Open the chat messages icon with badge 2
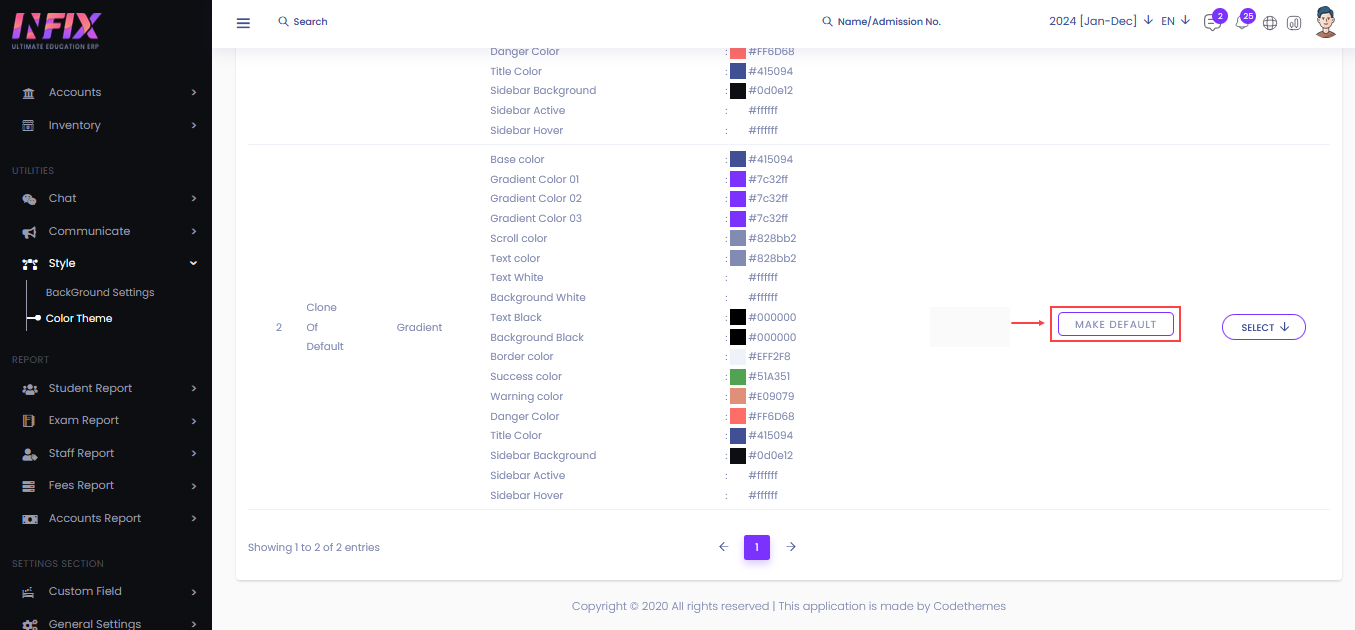 [x=1212, y=22]
